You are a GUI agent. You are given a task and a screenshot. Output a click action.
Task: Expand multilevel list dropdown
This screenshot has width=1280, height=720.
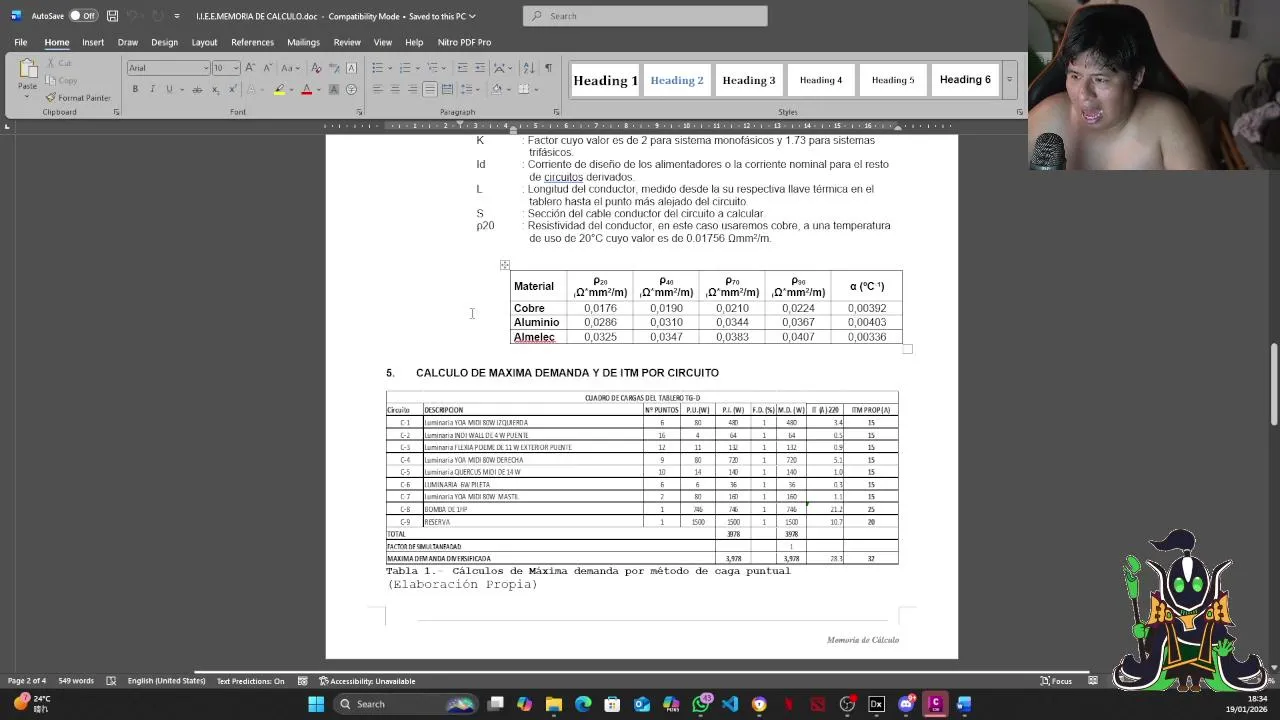[x=445, y=68]
